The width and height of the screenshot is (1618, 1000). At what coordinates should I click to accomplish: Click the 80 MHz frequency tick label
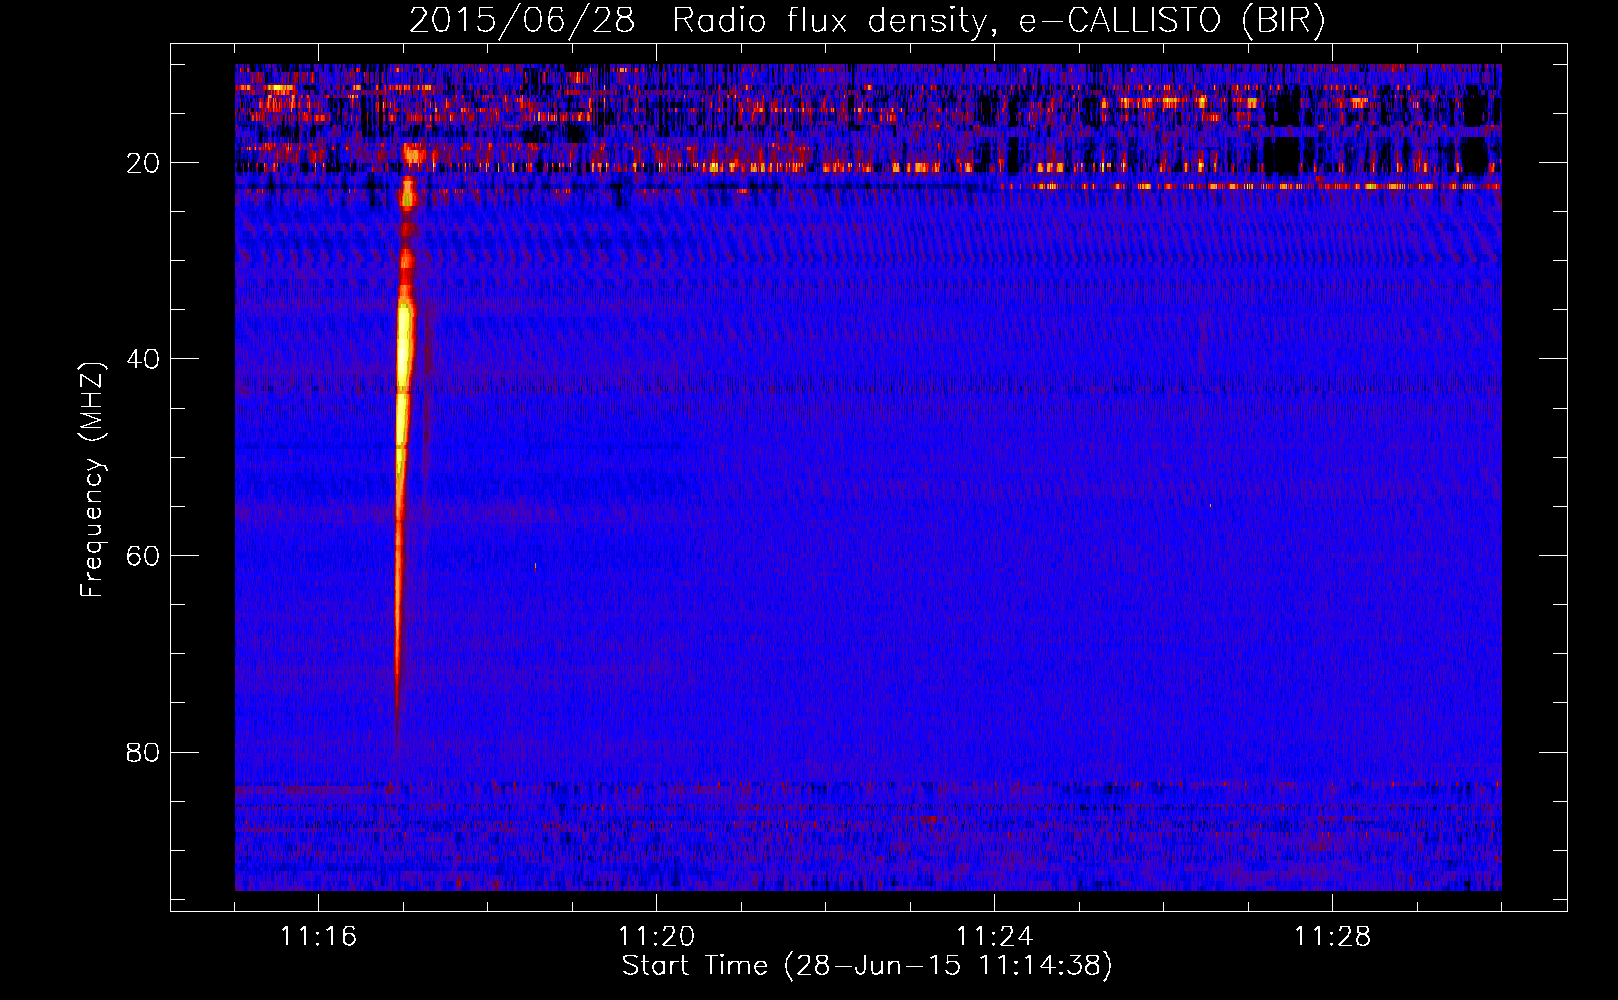click(143, 752)
